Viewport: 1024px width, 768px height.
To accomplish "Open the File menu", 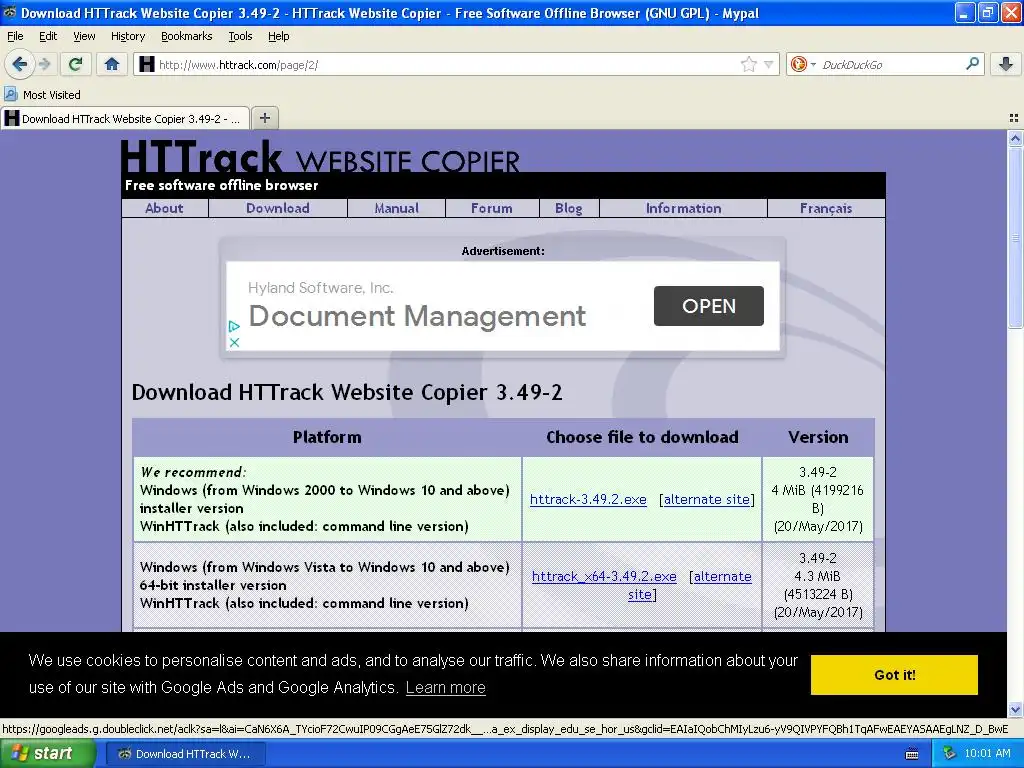I will [15, 36].
